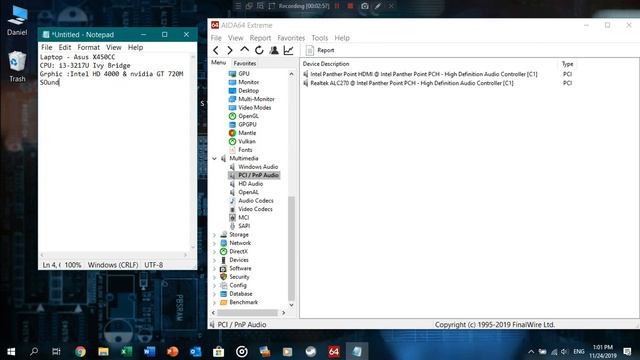Open AIDA64 Report menu
The height and width of the screenshot is (360, 640).
260,38
